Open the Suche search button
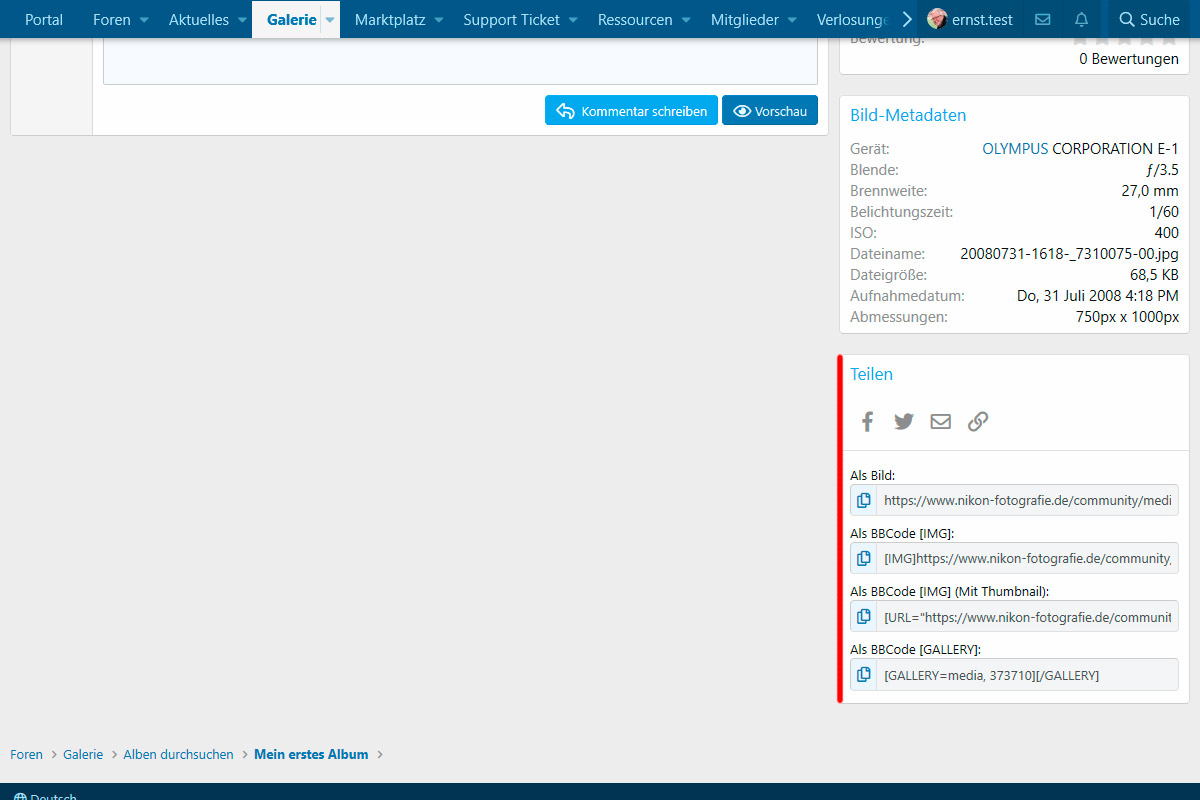This screenshot has height=800, width=1200. click(1149, 19)
